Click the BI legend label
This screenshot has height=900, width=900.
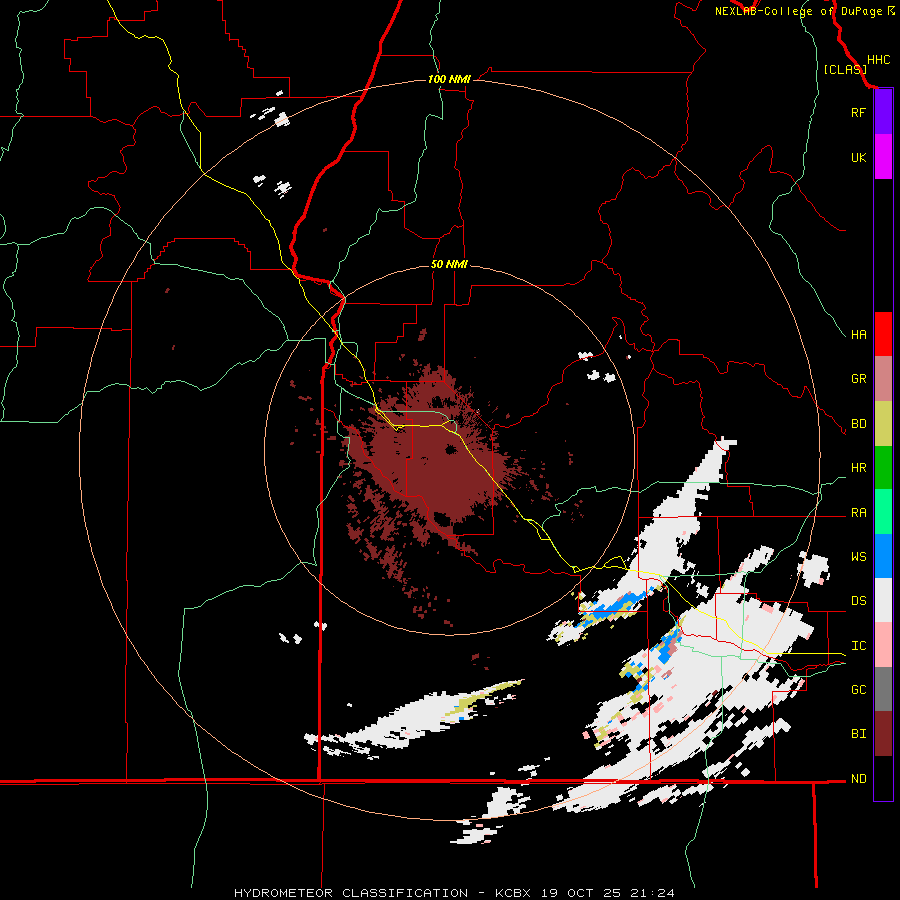click(858, 734)
